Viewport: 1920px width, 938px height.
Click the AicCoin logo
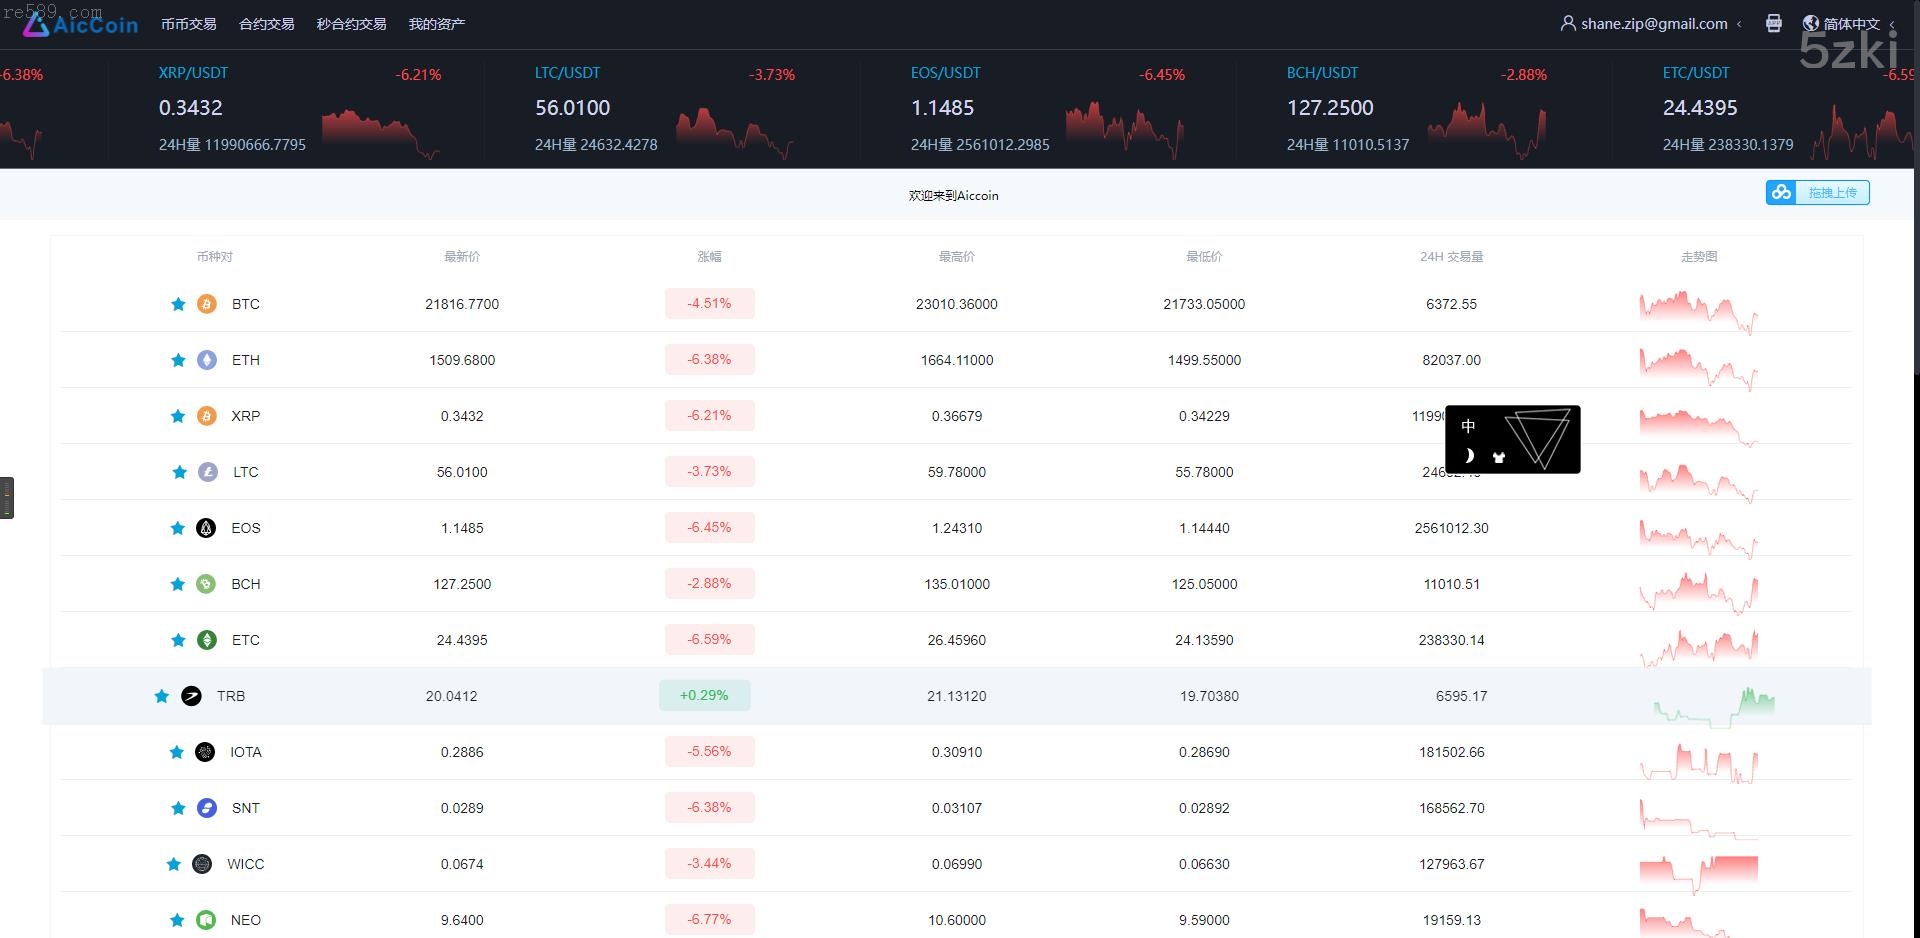pyautogui.click(x=82, y=24)
